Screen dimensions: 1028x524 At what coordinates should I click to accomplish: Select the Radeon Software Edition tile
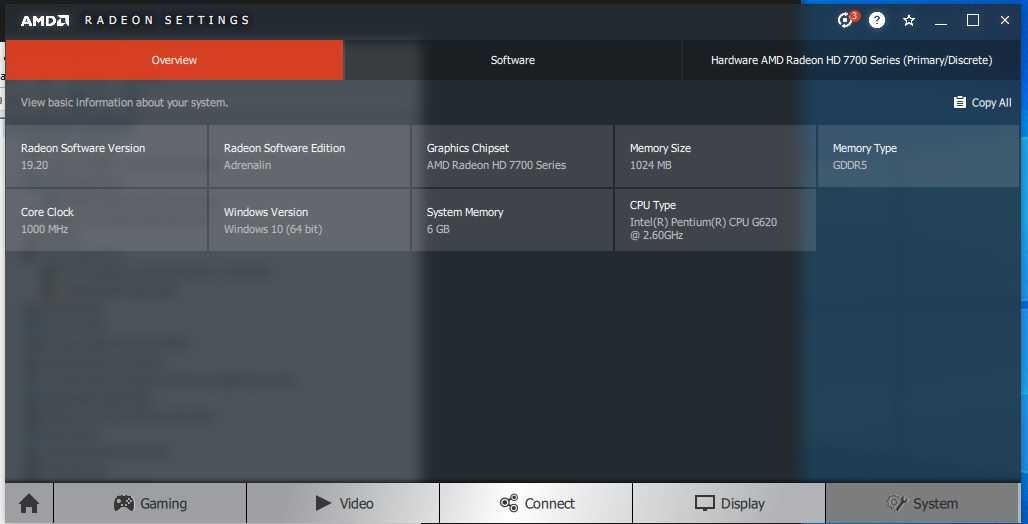(x=309, y=156)
